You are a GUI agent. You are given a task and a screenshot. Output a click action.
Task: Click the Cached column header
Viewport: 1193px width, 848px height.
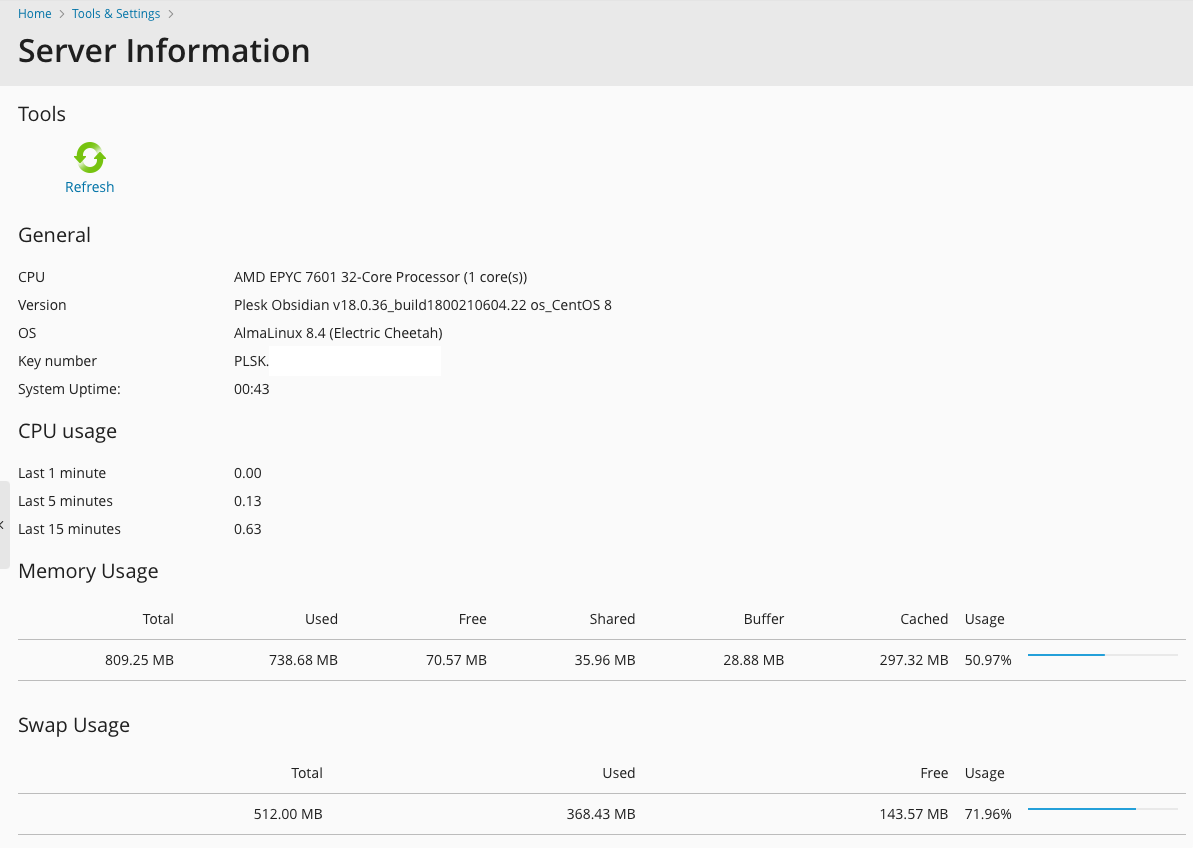[x=924, y=619]
